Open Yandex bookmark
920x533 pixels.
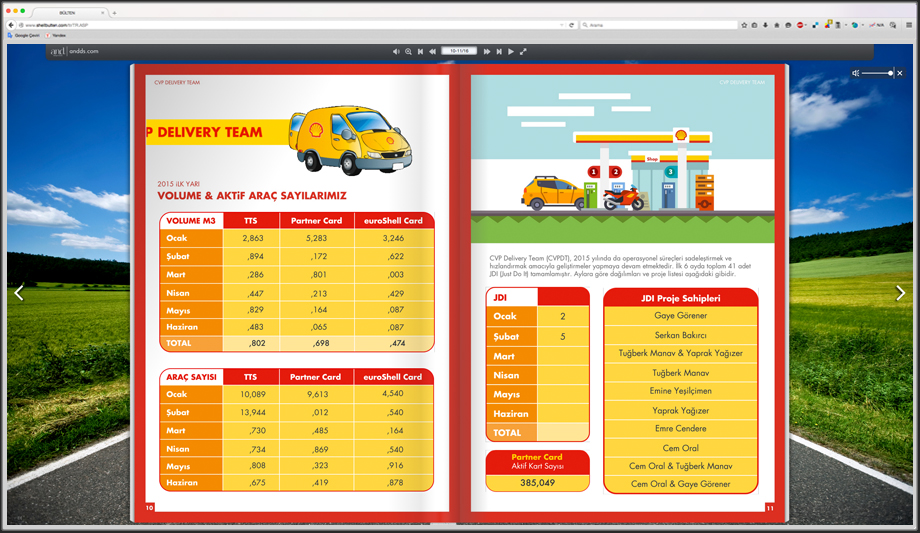click(x=56, y=35)
